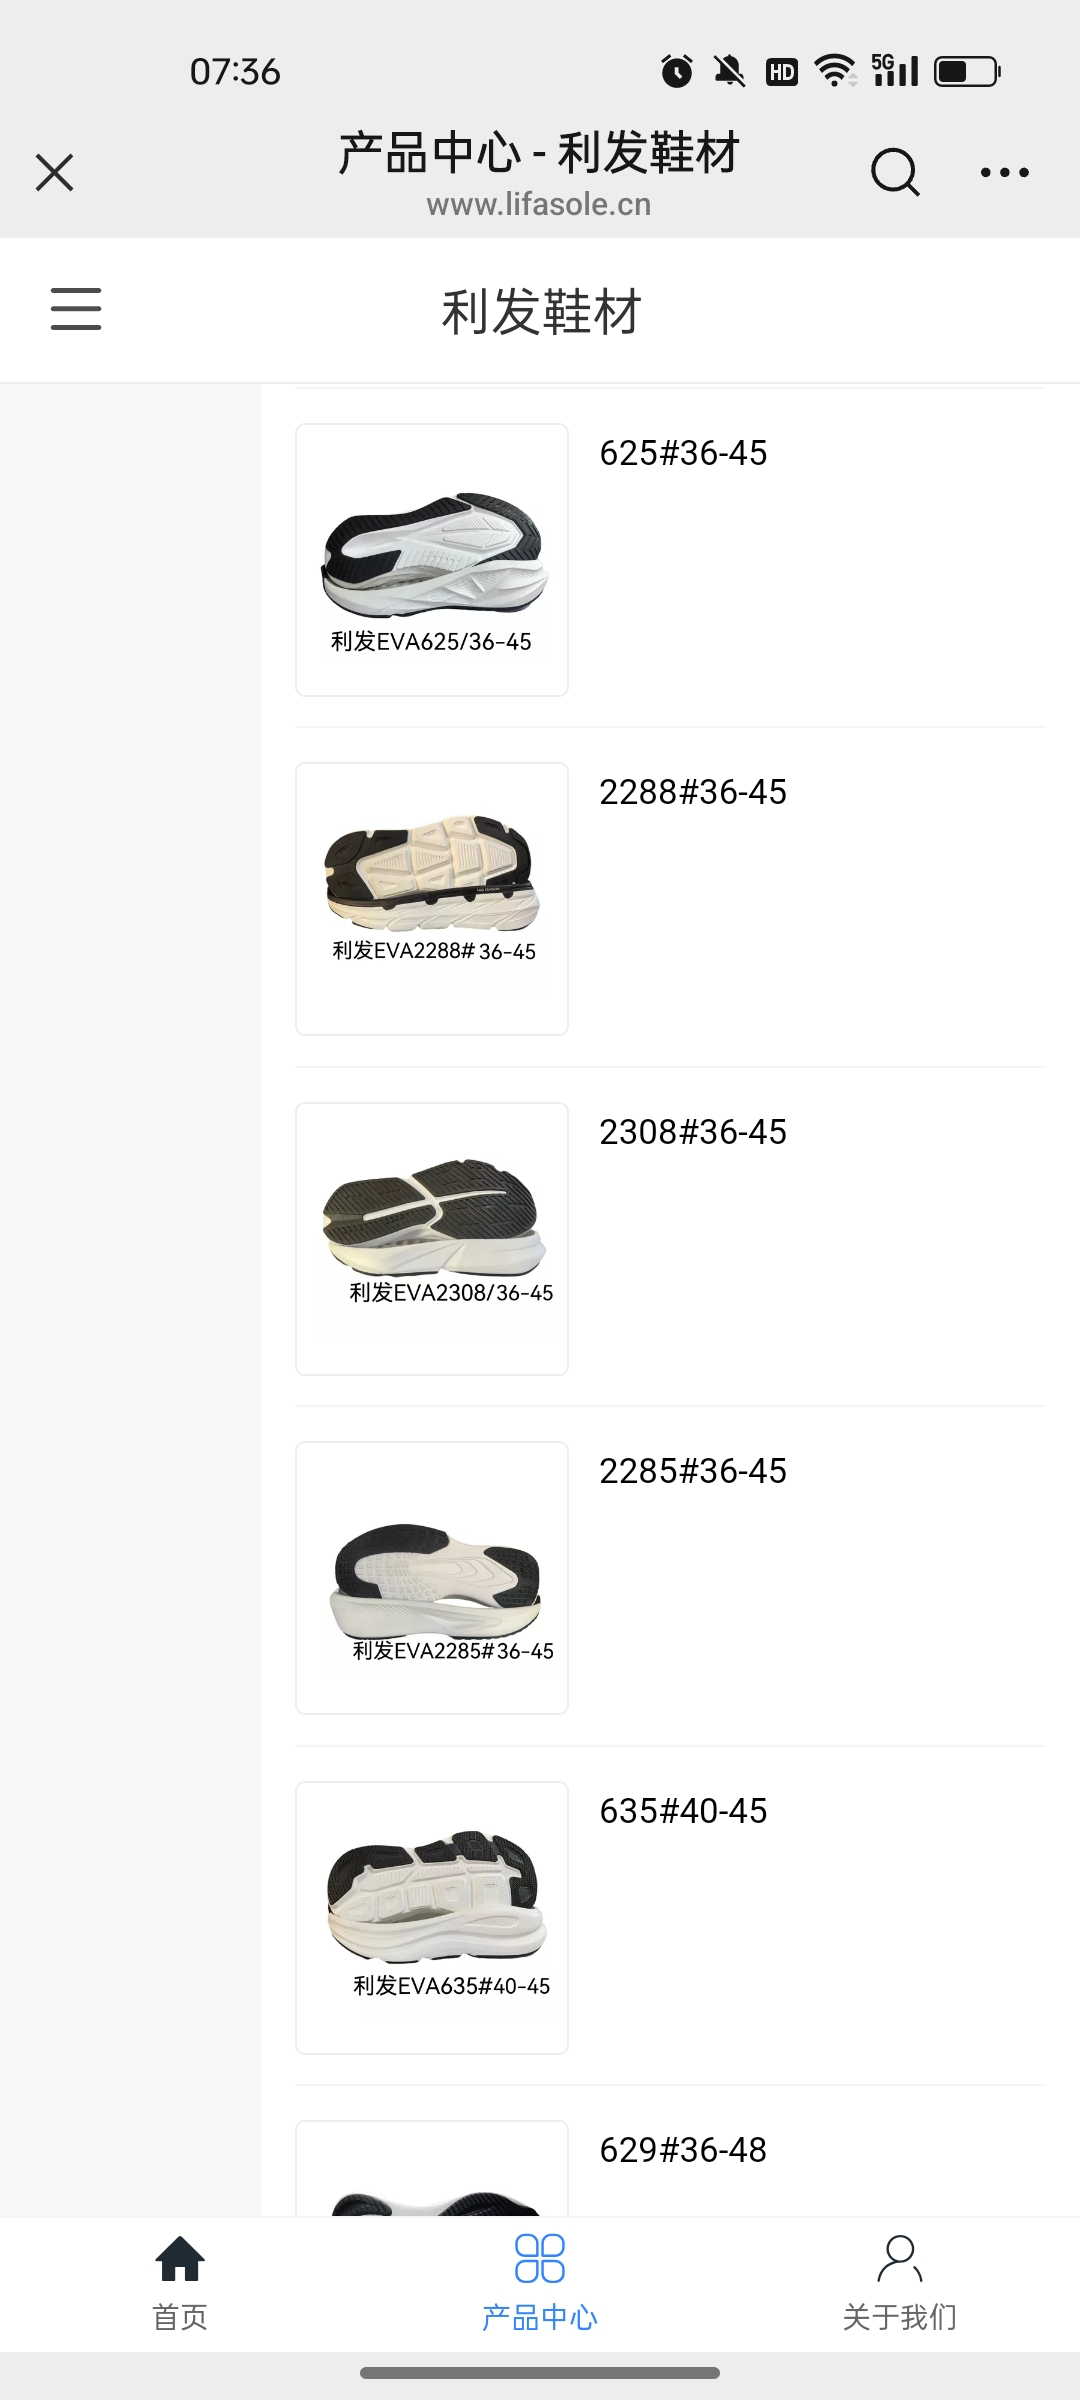The width and height of the screenshot is (1080, 2400).
Task: Open the 2285#36-45 product title
Action: [x=693, y=1471]
